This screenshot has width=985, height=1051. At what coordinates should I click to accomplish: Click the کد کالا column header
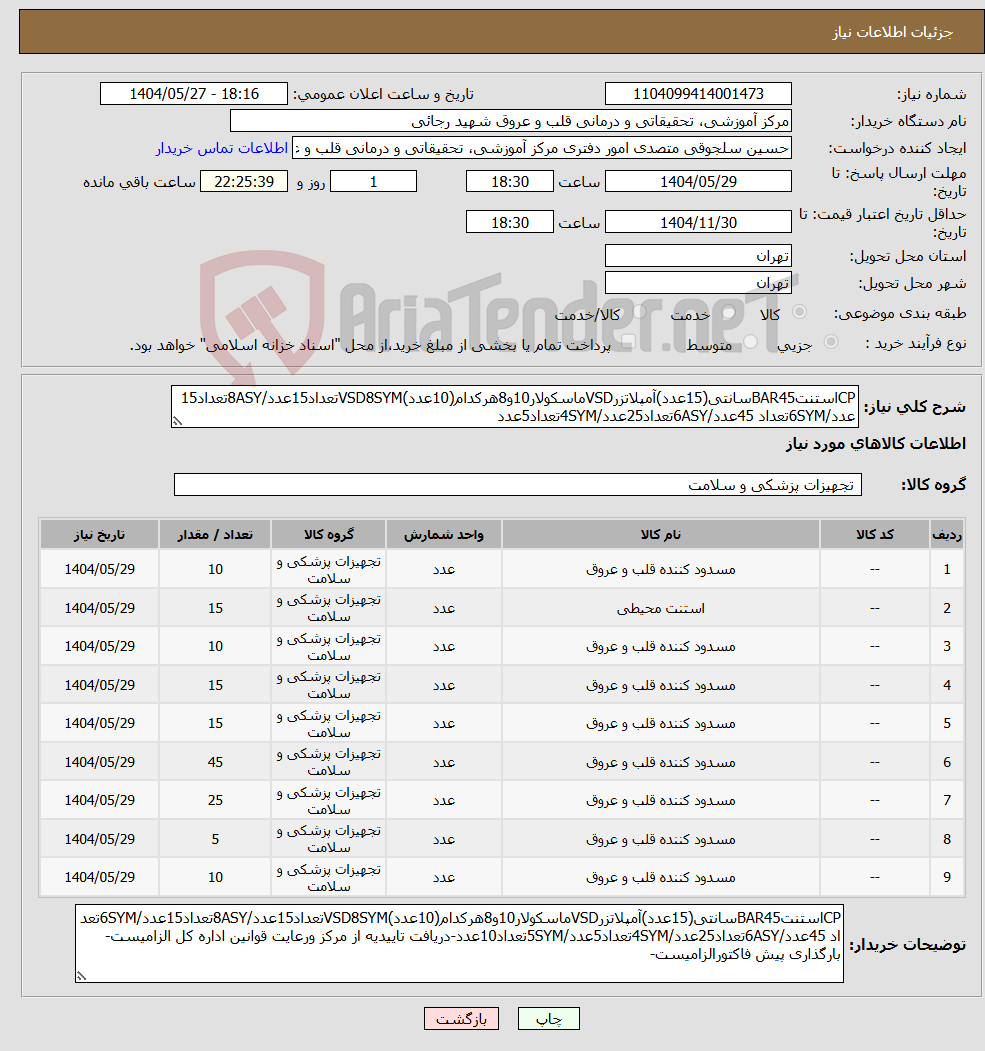[x=874, y=534]
